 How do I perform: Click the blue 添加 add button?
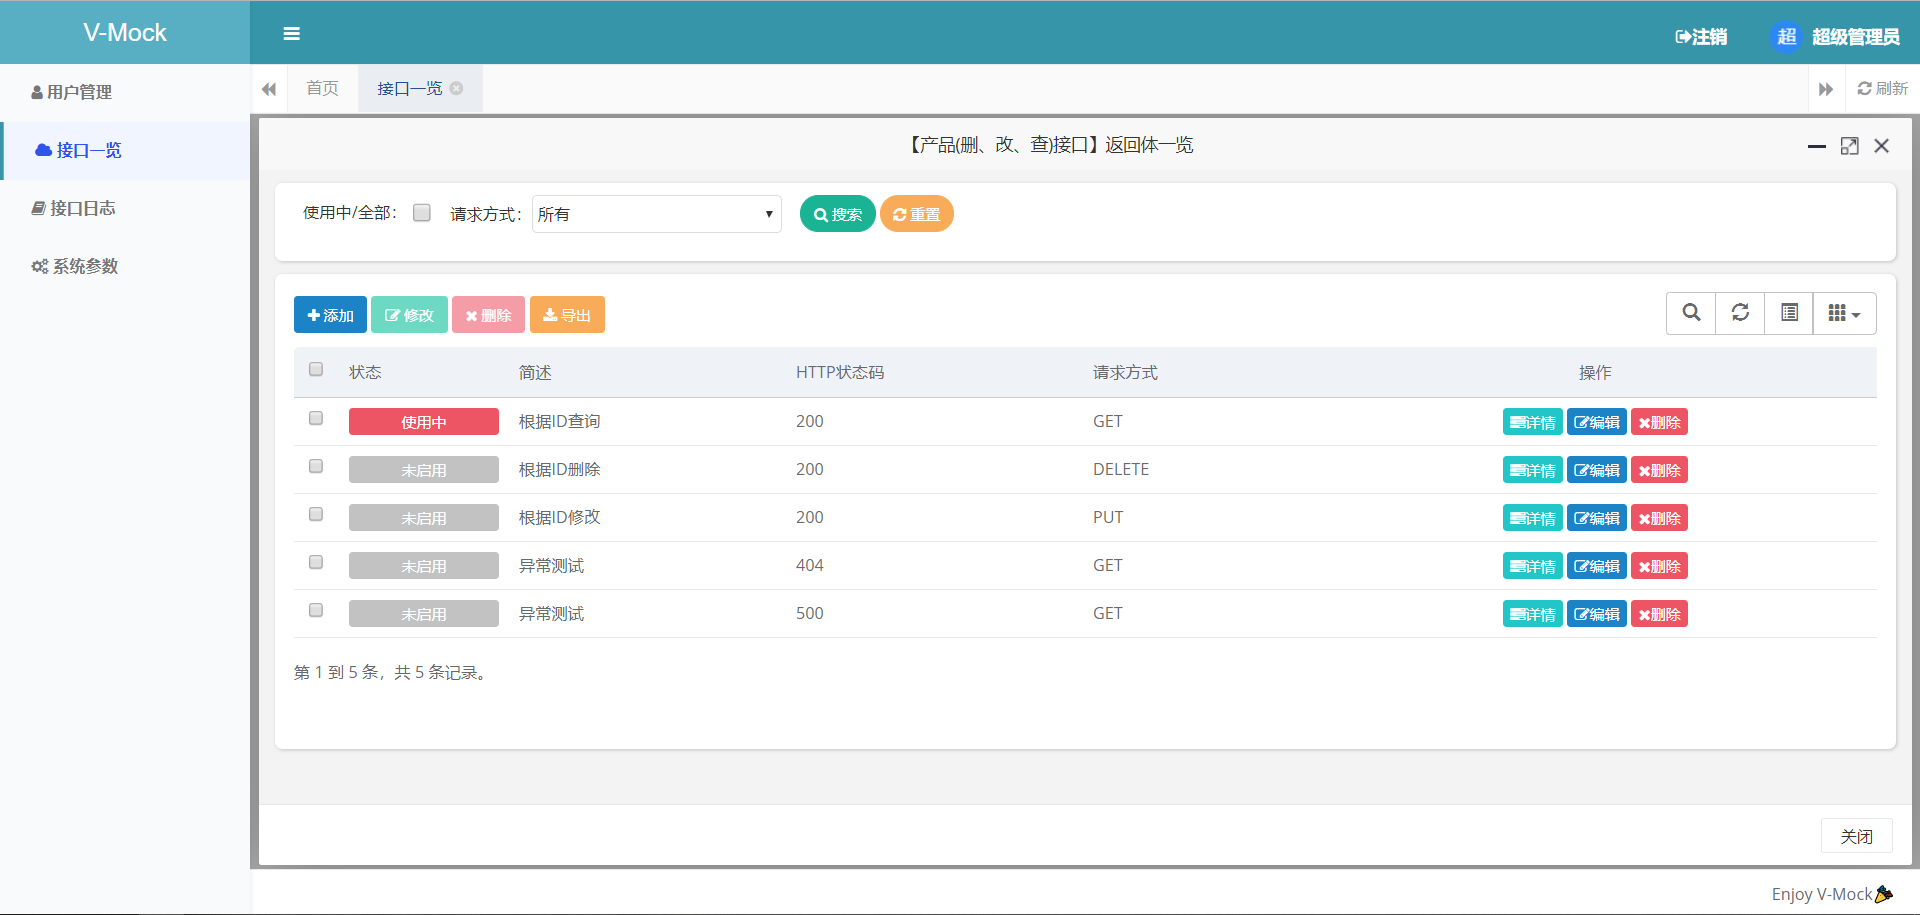[330, 315]
